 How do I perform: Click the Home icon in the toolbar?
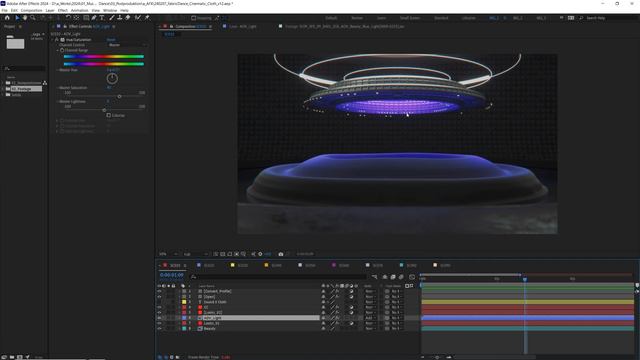point(7,18)
